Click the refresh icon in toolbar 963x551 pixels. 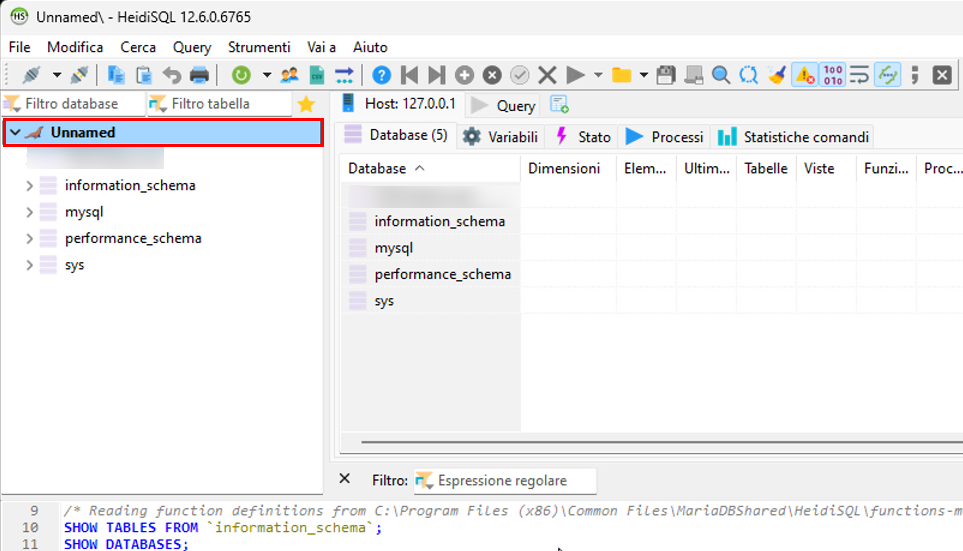(241, 75)
